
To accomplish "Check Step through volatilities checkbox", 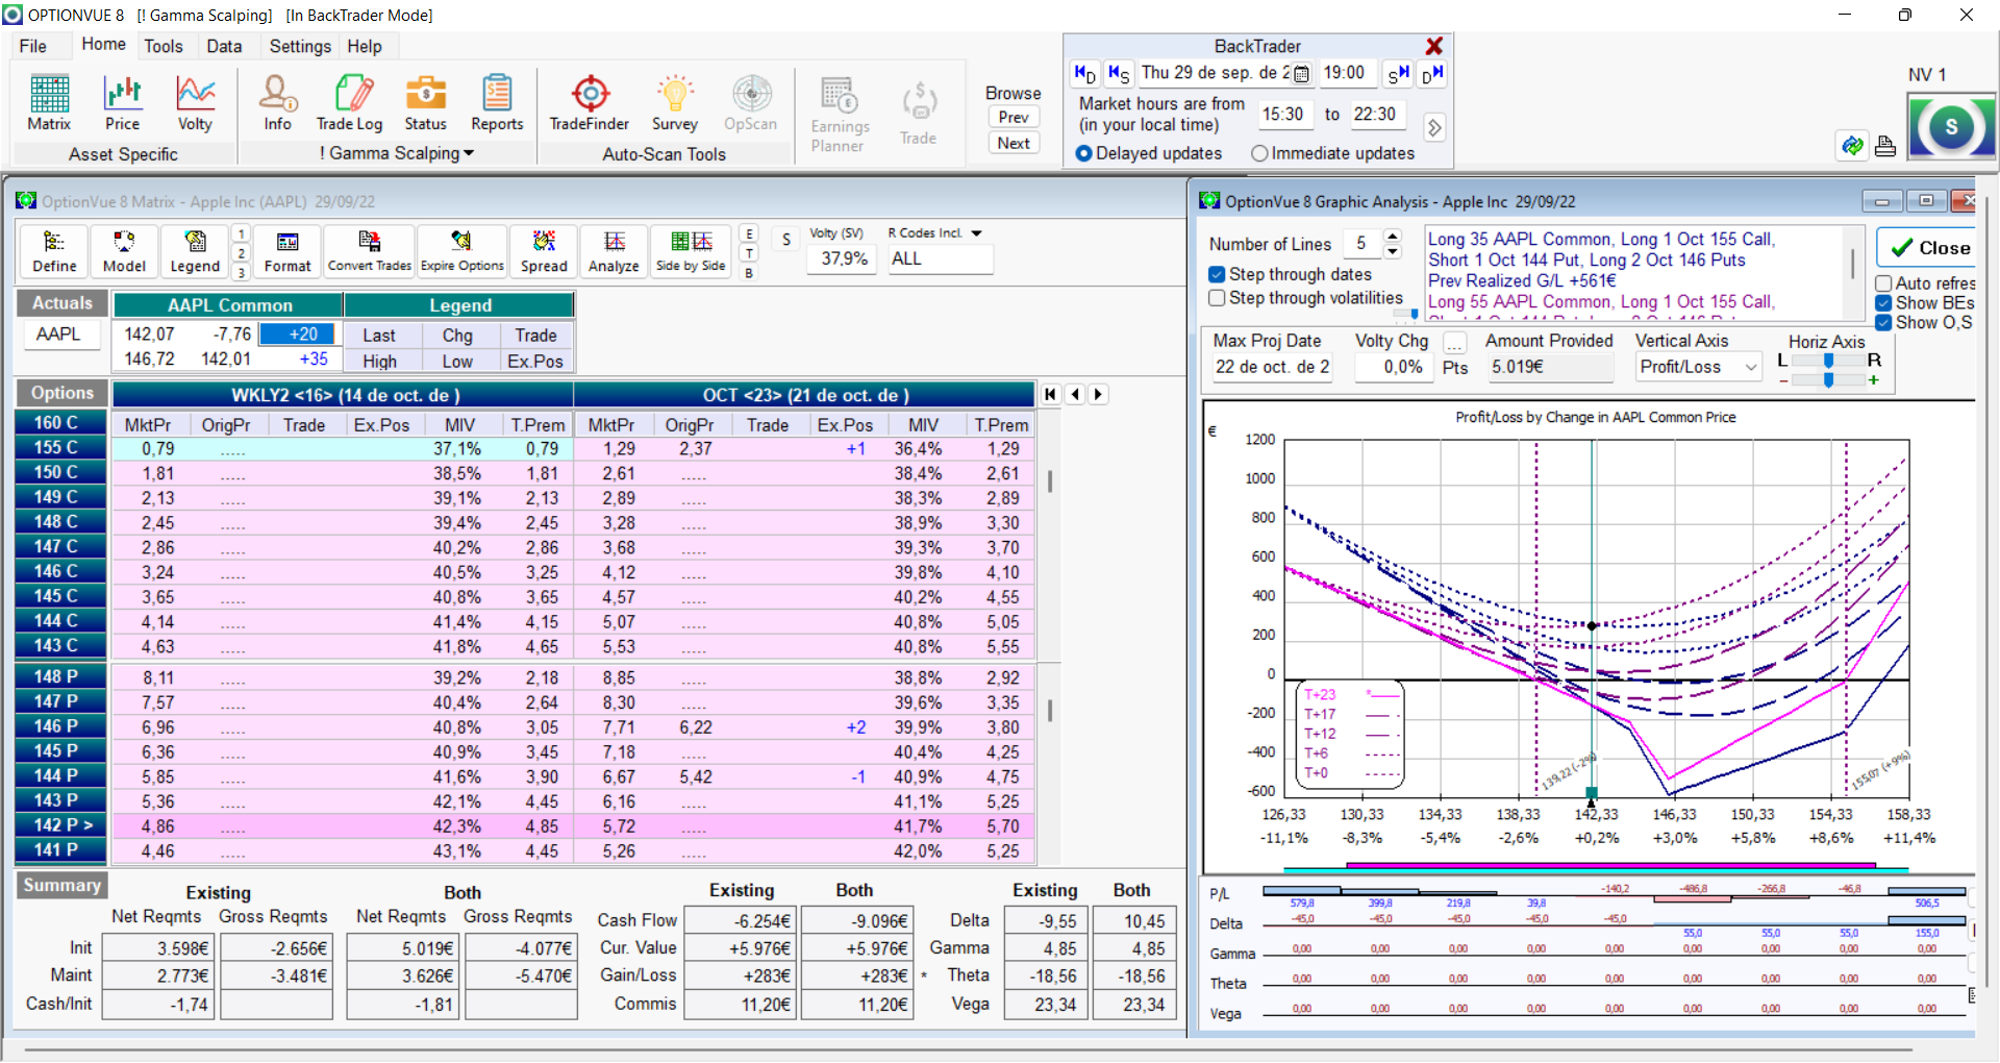I will 1217,298.
